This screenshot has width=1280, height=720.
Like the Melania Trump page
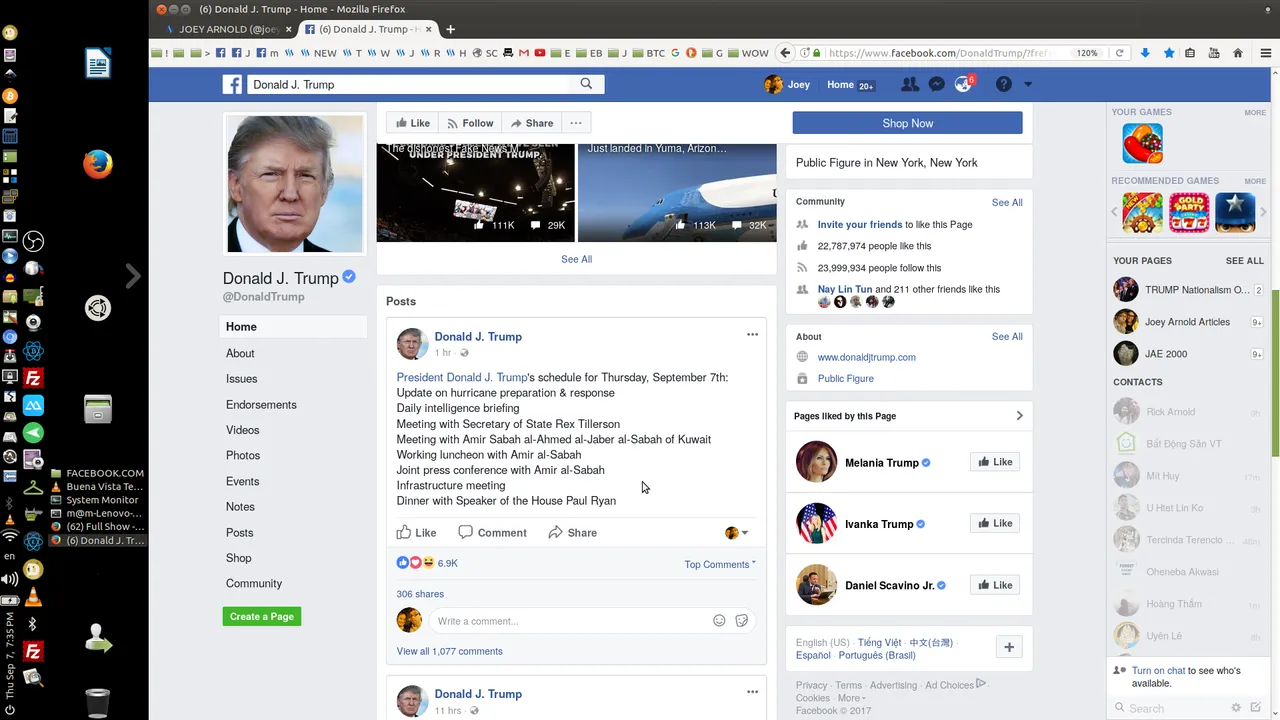tap(995, 462)
